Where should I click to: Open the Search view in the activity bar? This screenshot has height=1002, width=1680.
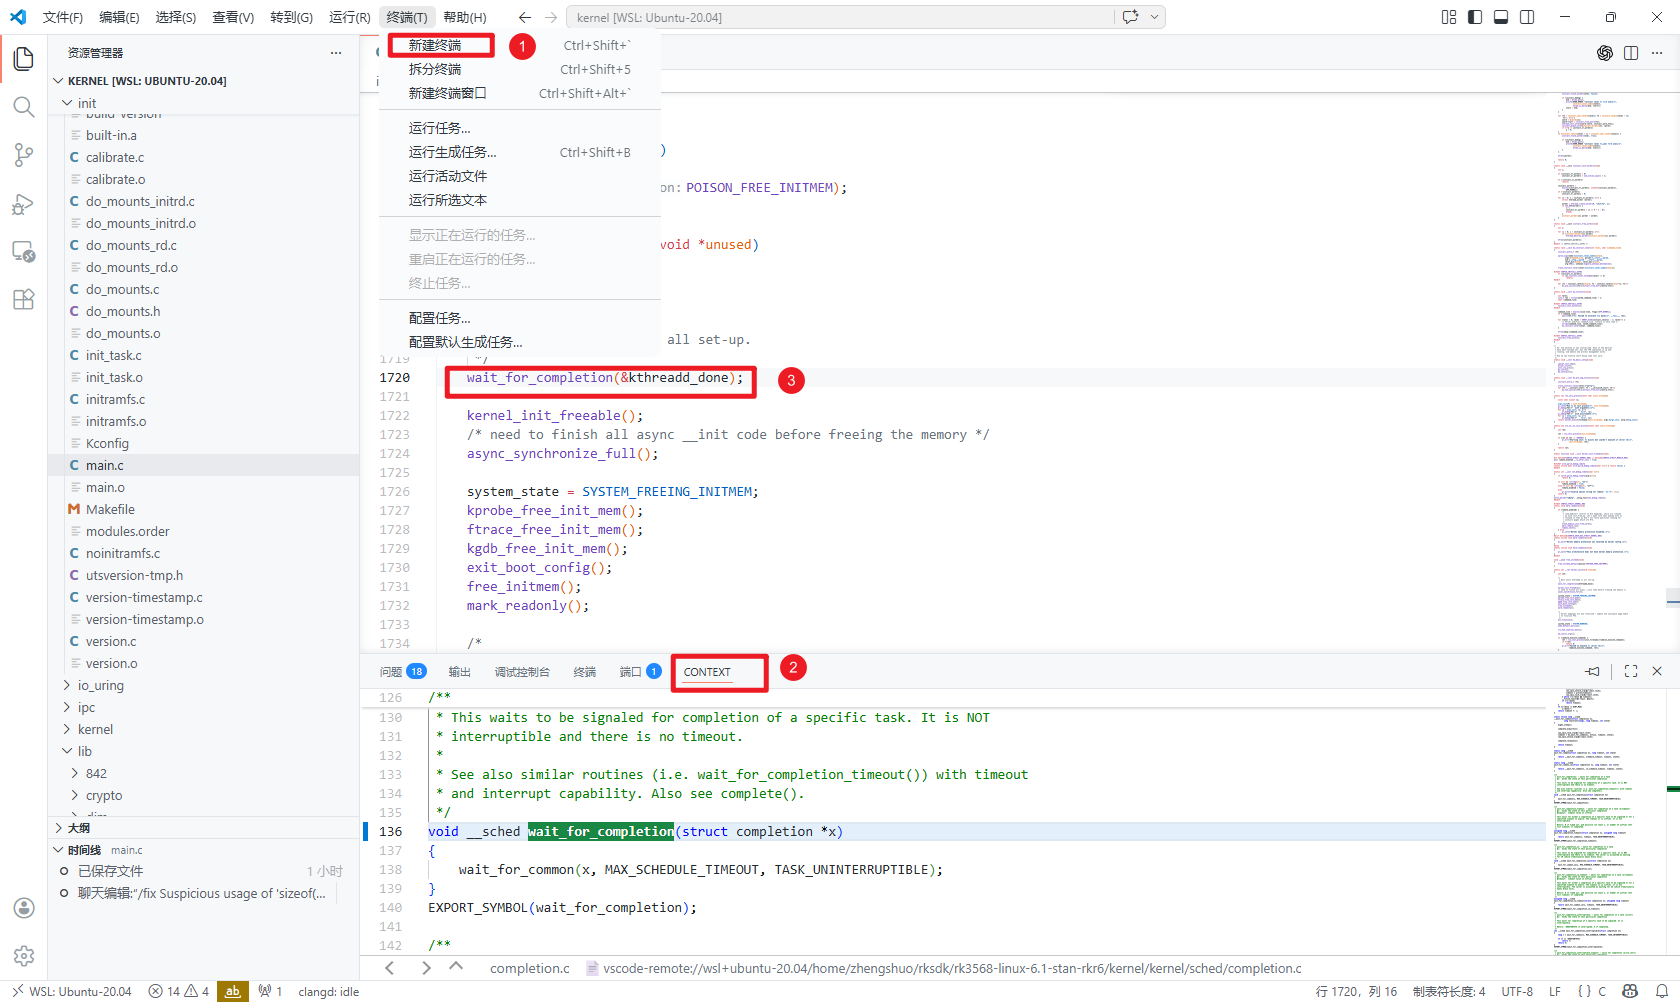pyautogui.click(x=24, y=107)
